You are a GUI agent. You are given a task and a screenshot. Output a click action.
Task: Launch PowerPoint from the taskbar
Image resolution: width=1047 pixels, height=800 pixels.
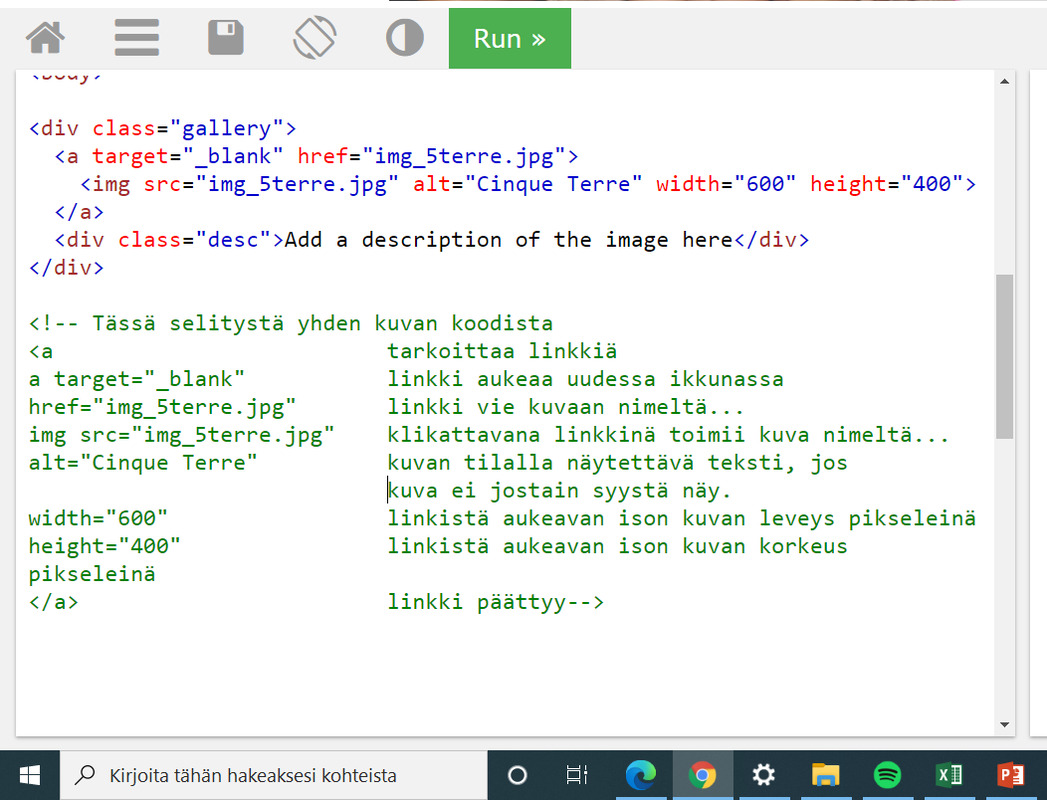(1010, 775)
